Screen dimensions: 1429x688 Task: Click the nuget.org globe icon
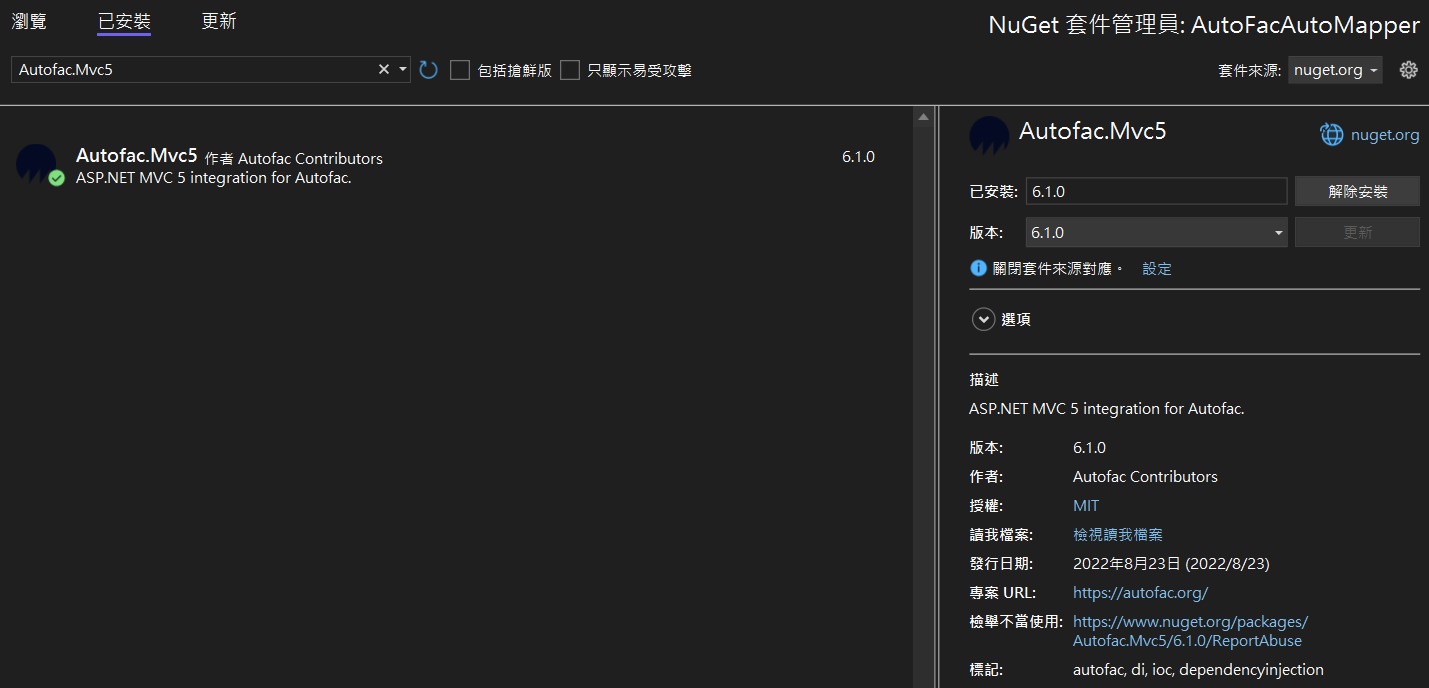click(x=1332, y=135)
